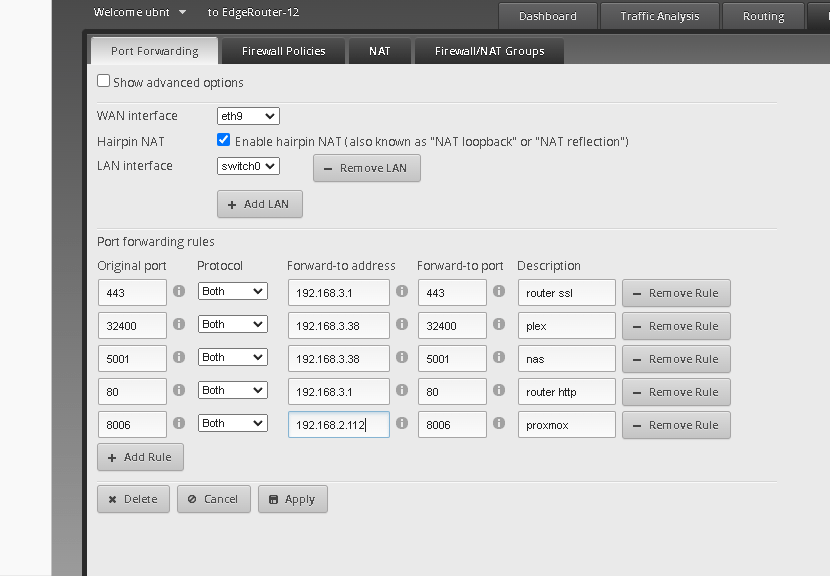The image size is (830, 576).
Task: Open the Traffic Analysis tab
Action: click(x=660, y=16)
